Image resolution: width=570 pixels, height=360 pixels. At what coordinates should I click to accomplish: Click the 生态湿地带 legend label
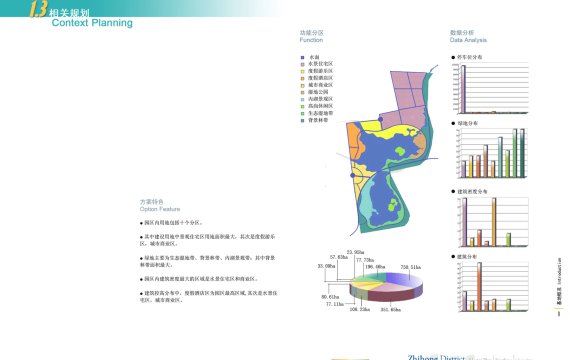point(321,113)
